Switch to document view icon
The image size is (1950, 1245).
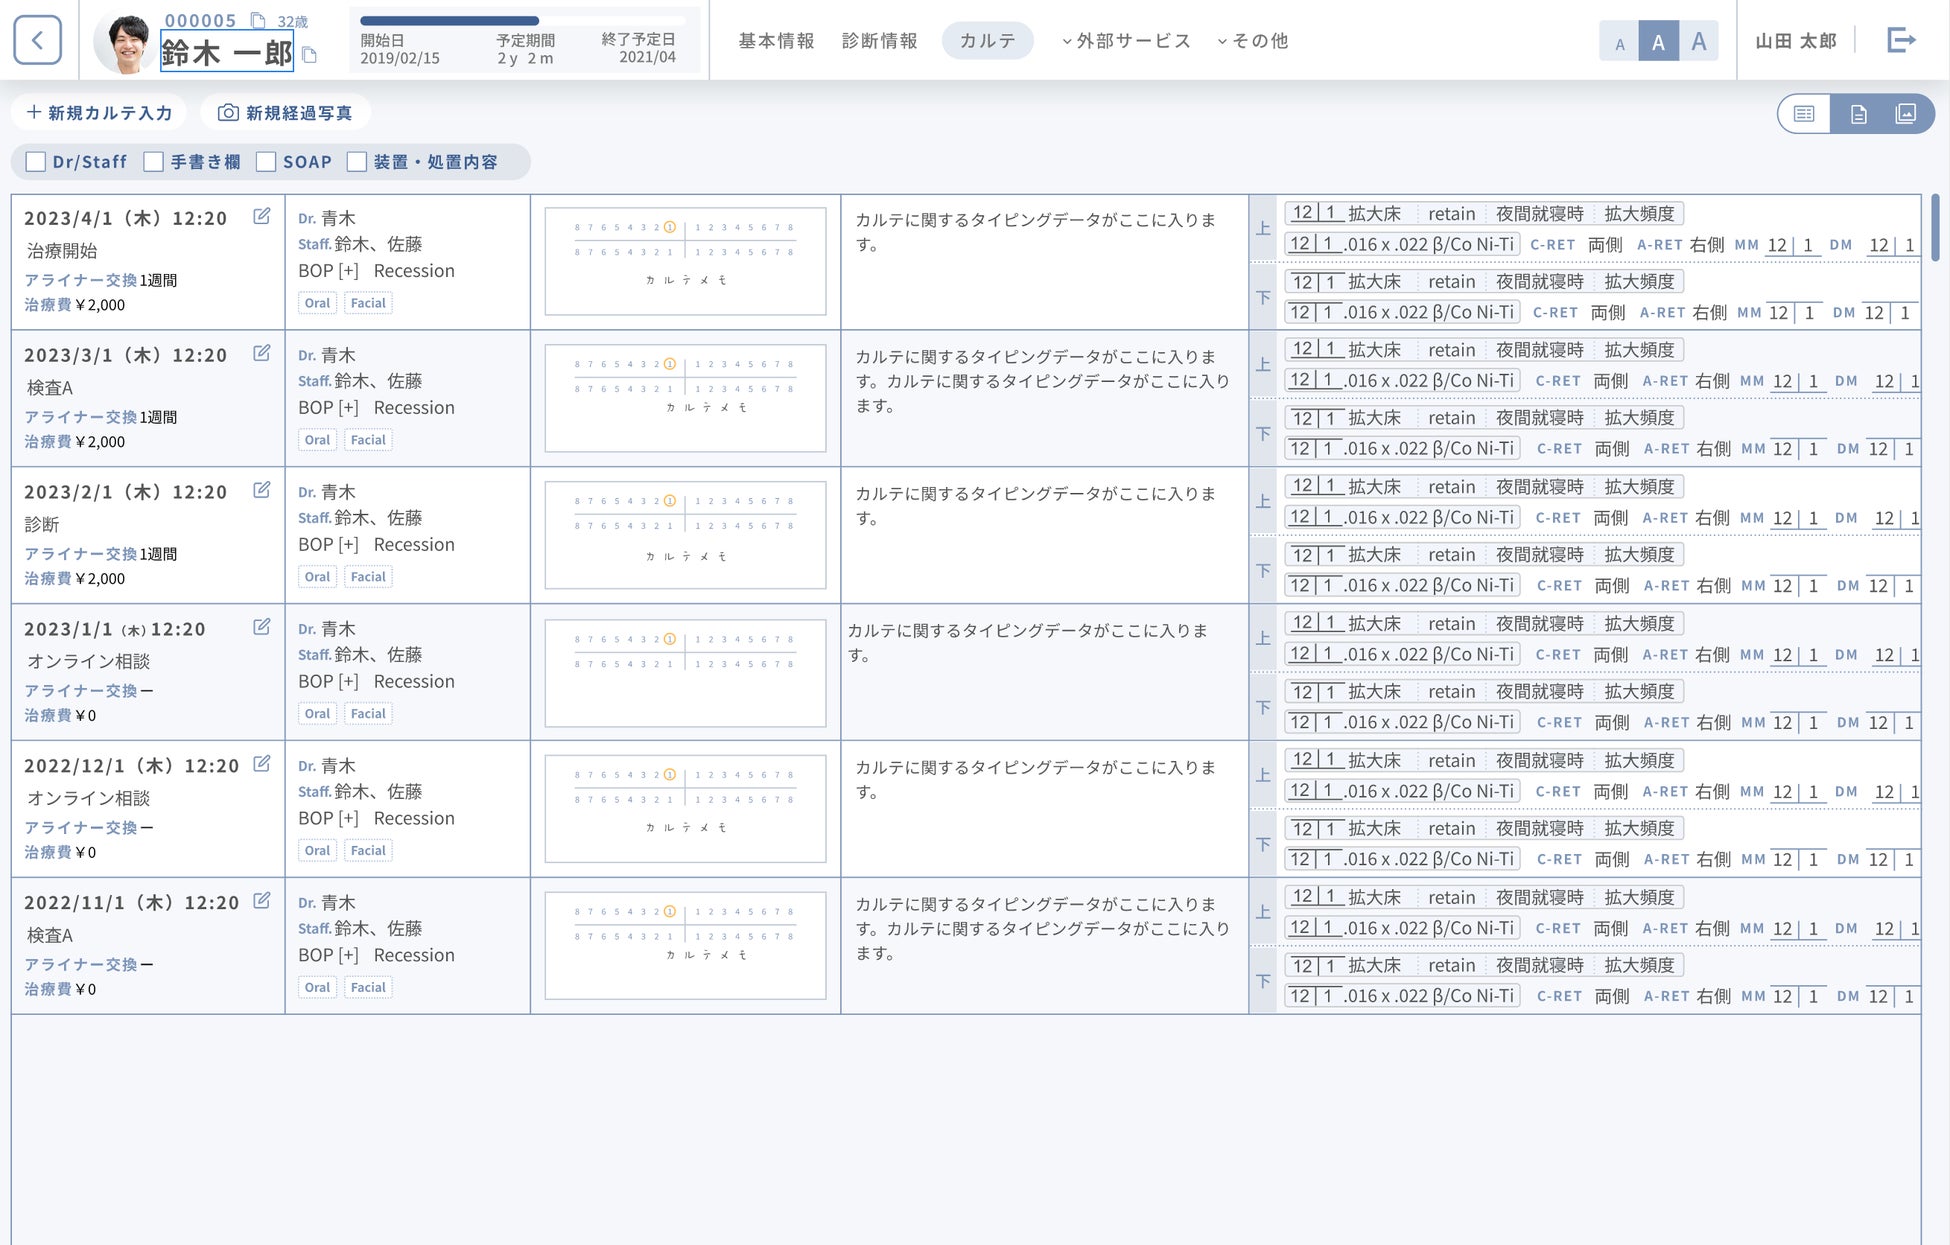1858,114
